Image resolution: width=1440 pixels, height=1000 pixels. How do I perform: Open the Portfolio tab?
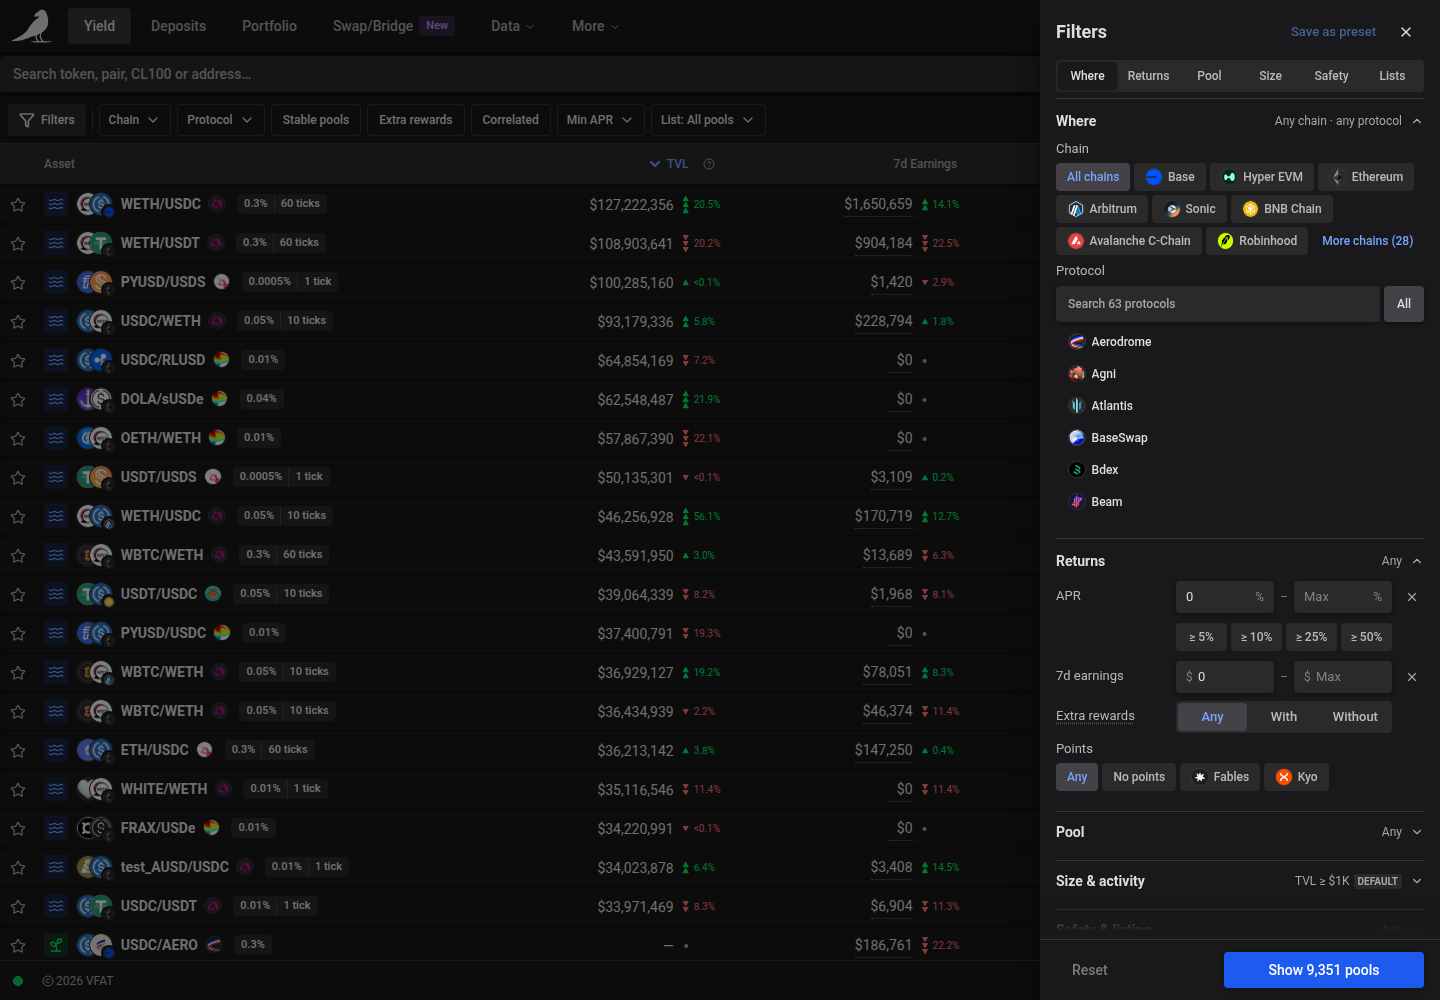click(269, 26)
